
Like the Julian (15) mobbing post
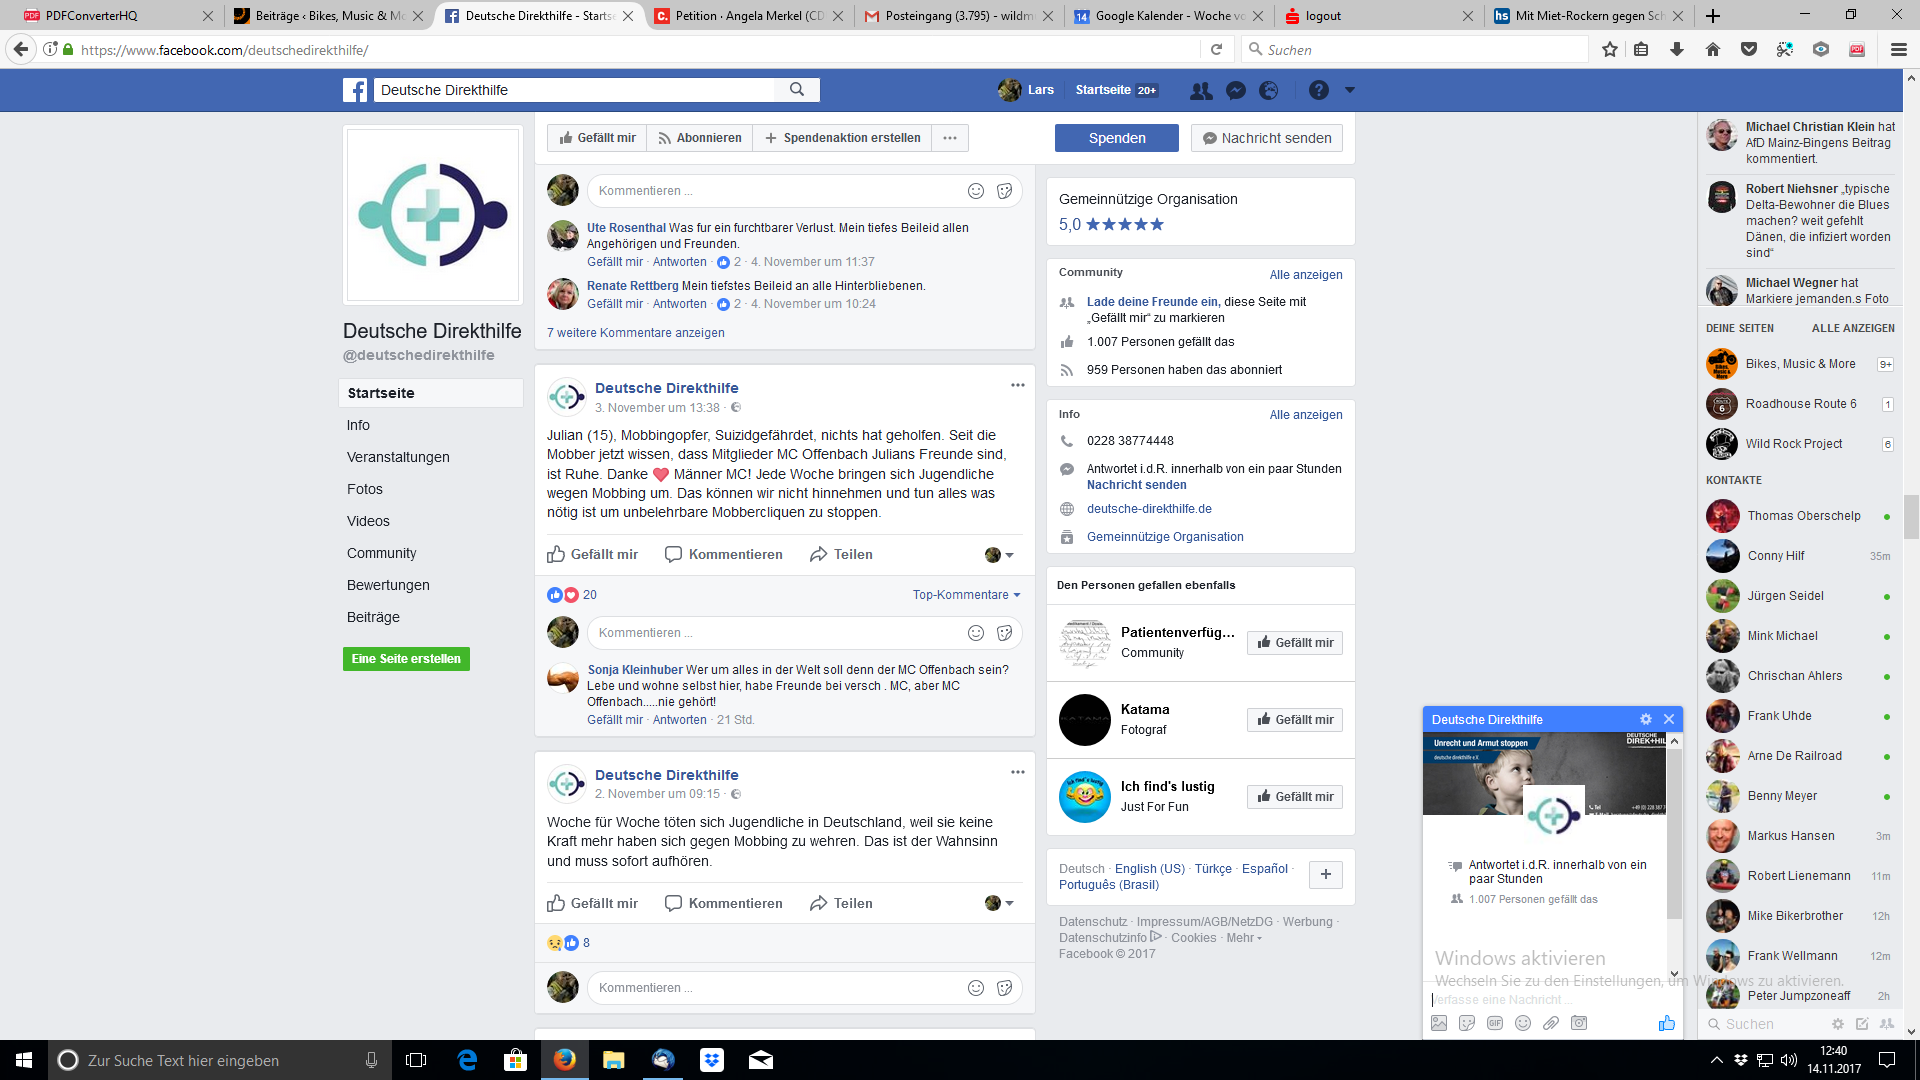tap(593, 554)
